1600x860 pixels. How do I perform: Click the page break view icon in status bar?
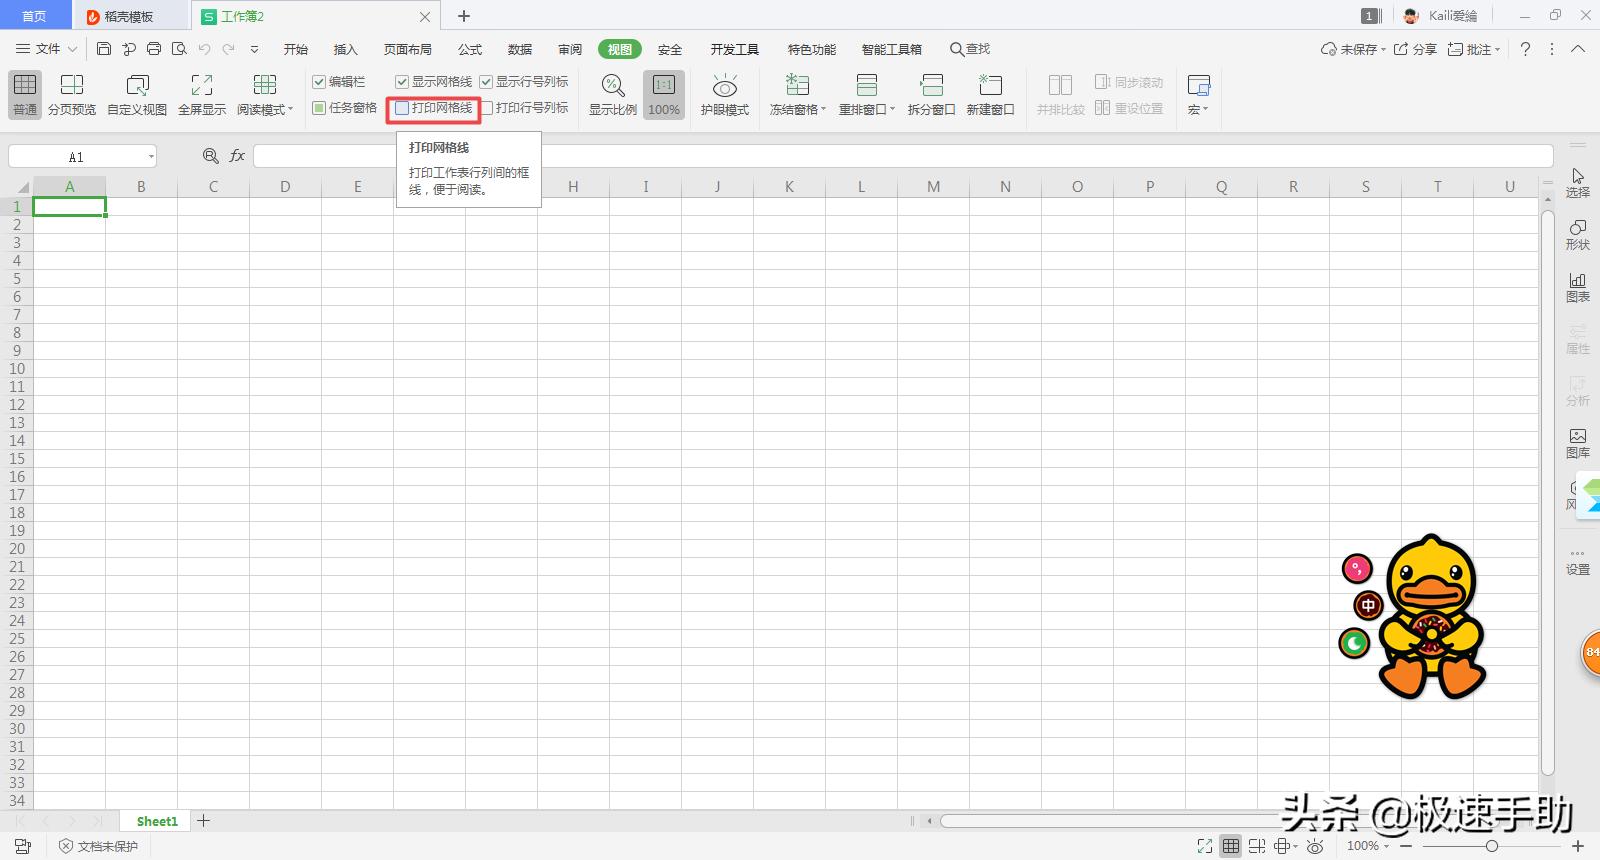(1257, 846)
